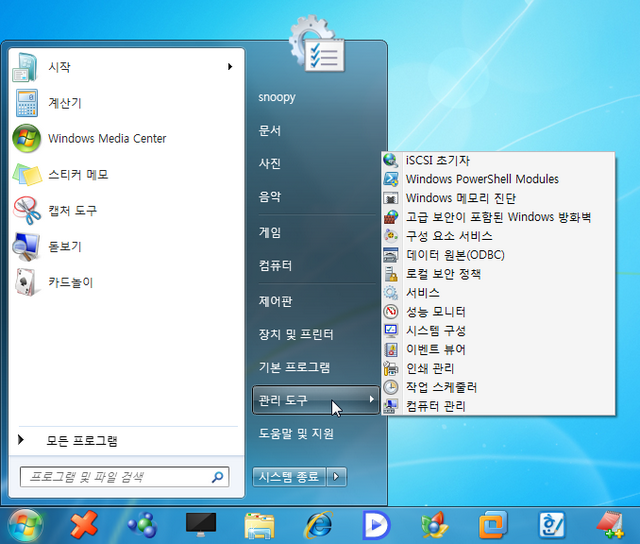Image resolution: width=640 pixels, height=544 pixels.
Task: Select '컴퓨터 관리' text entry
Action: tap(436, 406)
